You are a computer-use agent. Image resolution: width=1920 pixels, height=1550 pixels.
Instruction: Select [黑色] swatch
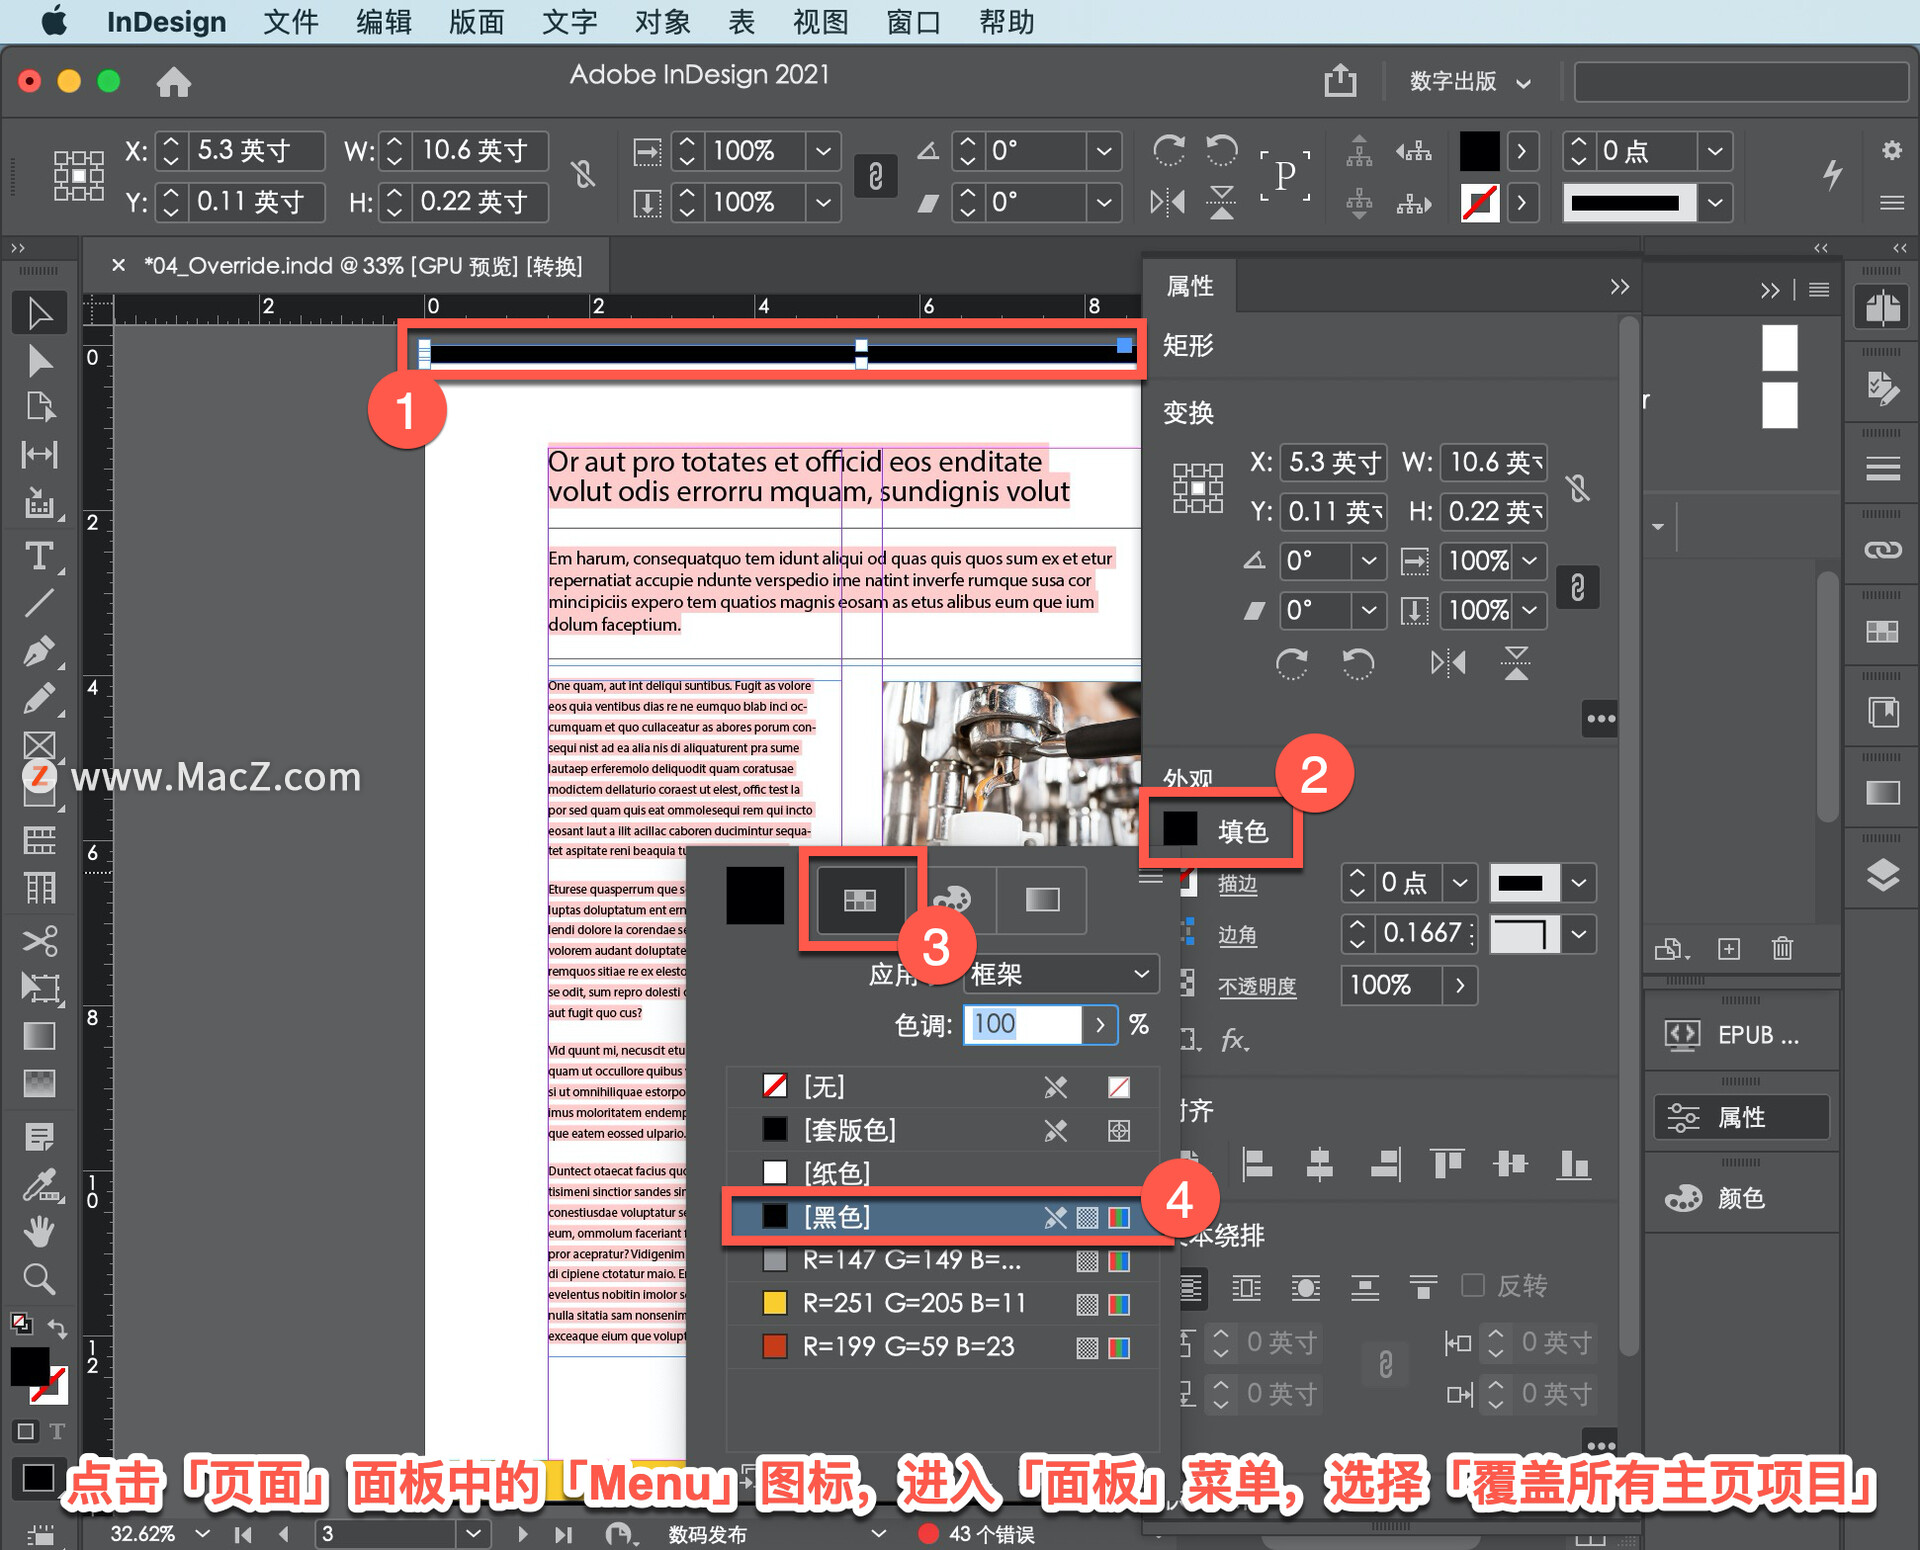[944, 1216]
